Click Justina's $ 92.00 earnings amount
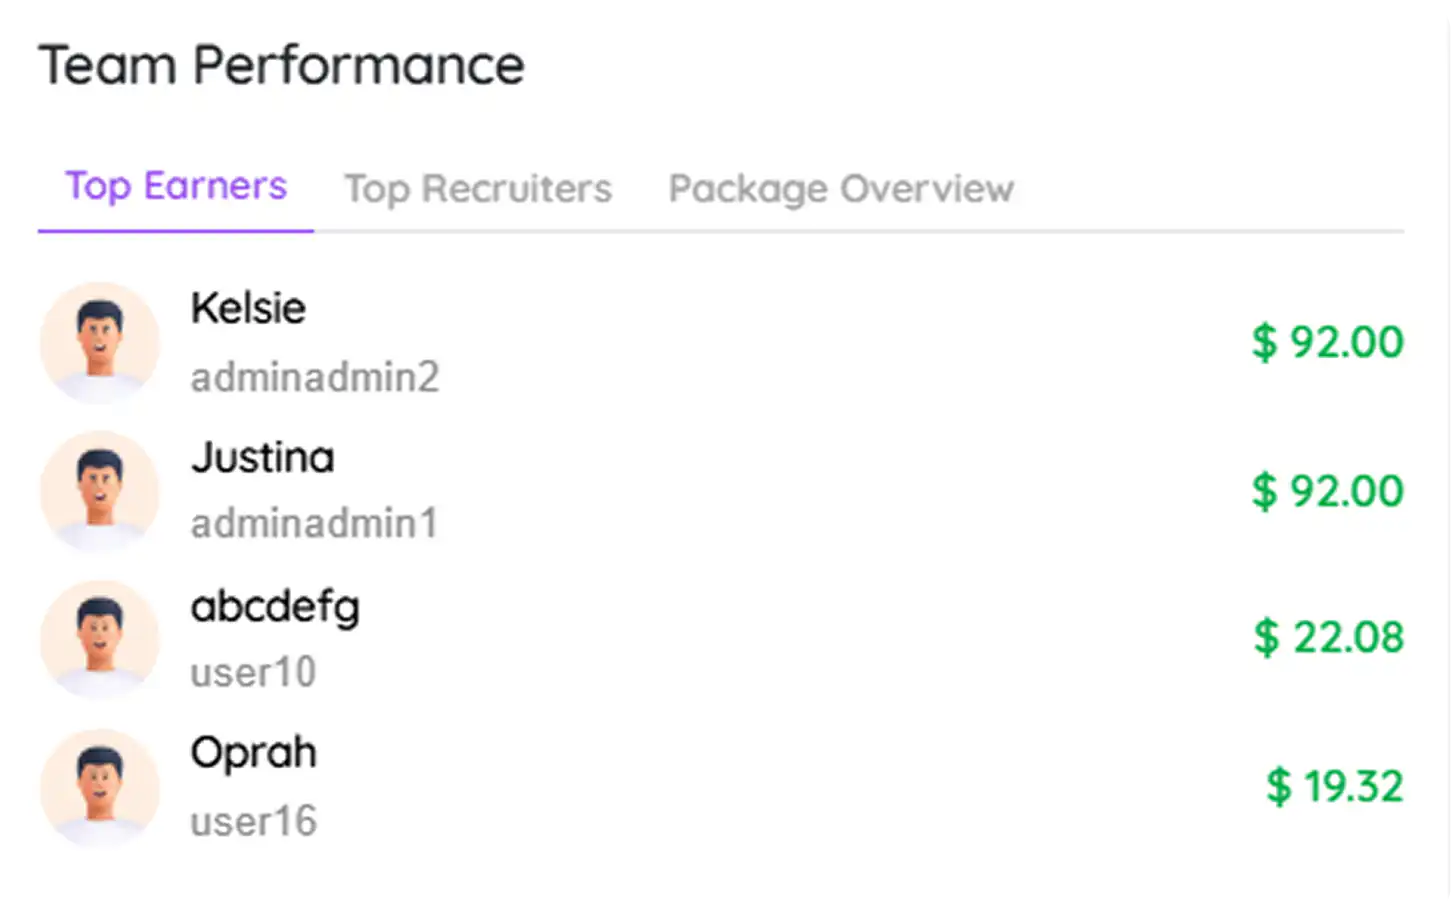This screenshot has height=918, width=1451. click(1327, 490)
